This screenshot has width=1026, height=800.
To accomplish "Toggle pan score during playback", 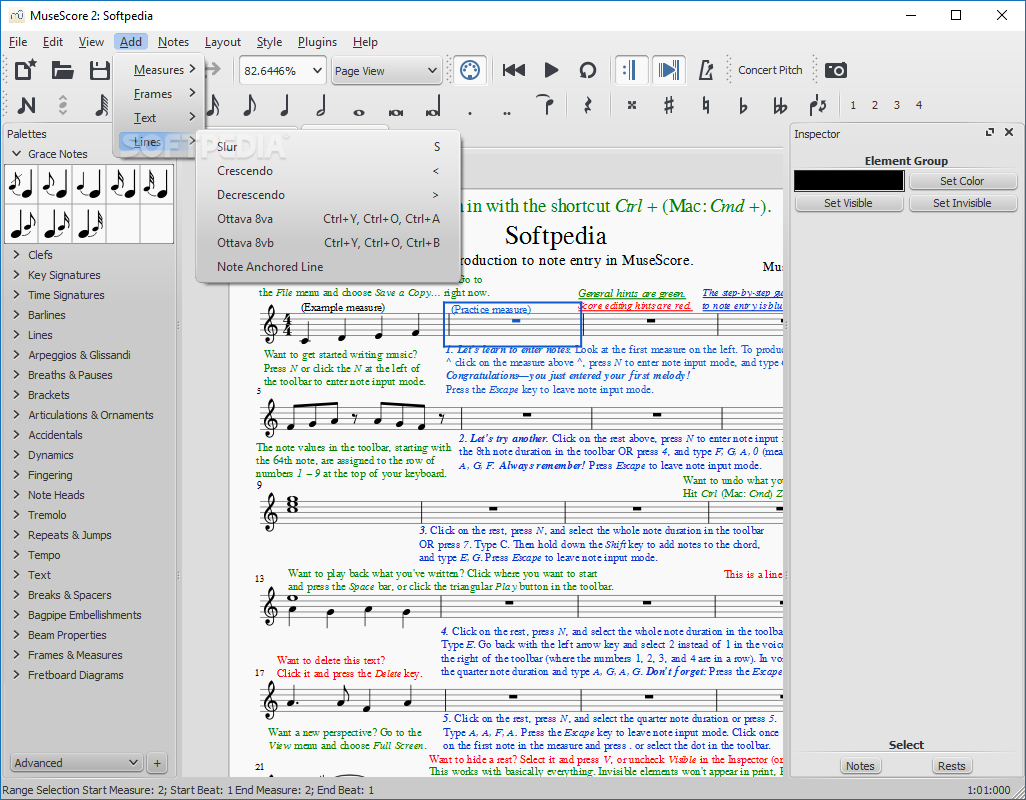I will 668,70.
